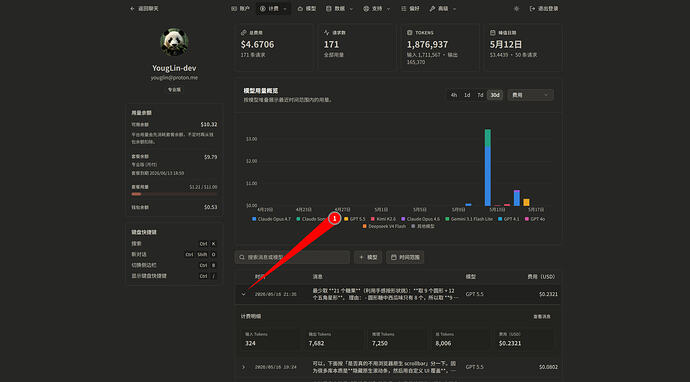Click the magnifier icon in search field
This screenshot has width=690, height=382.
pos(242,257)
